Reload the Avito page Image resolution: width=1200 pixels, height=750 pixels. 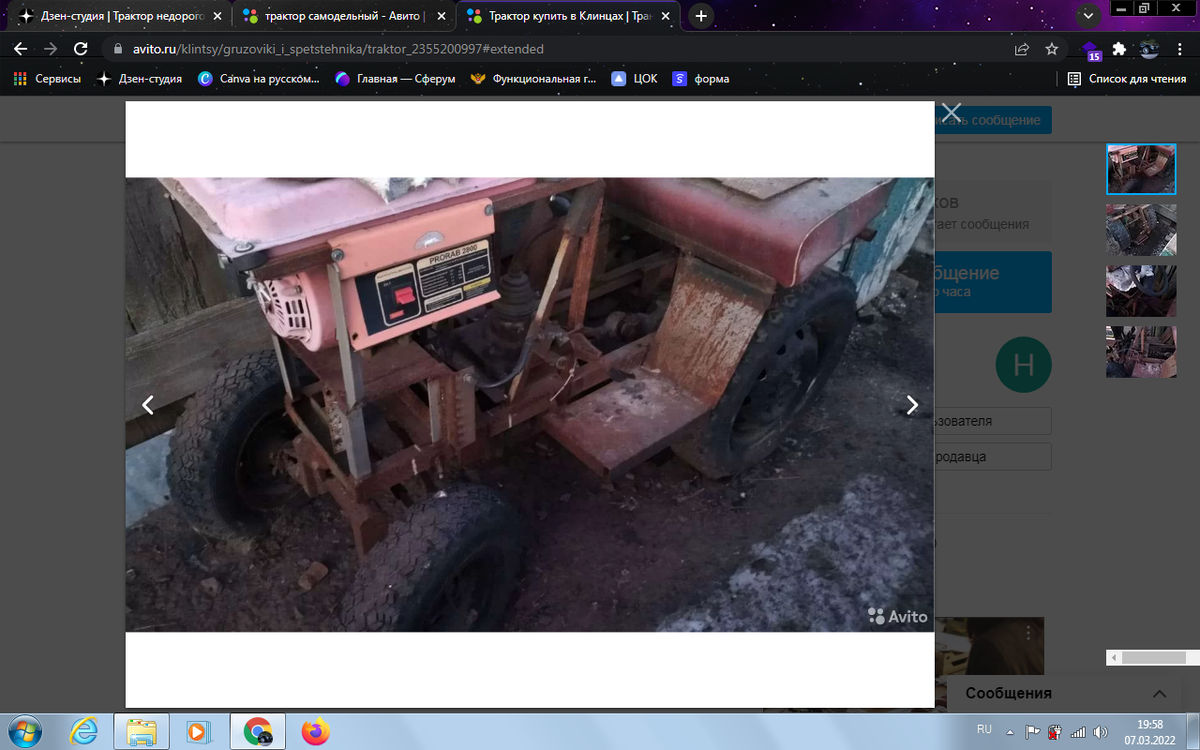coord(81,48)
